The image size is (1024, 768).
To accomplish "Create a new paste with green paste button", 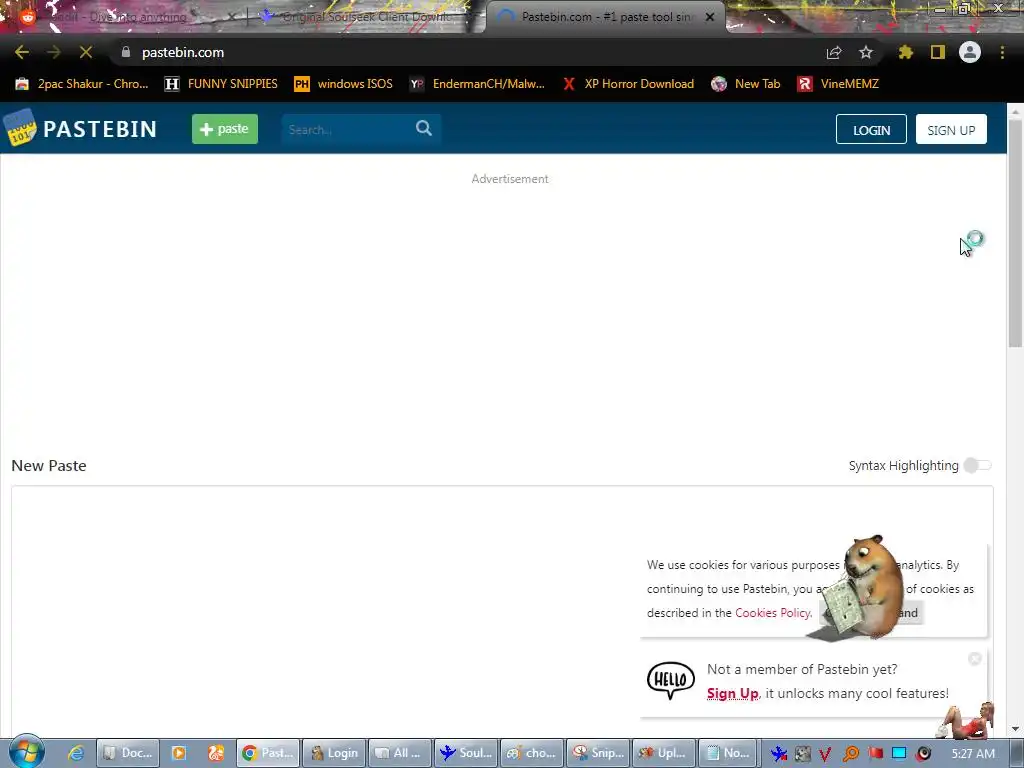I will (225, 129).
